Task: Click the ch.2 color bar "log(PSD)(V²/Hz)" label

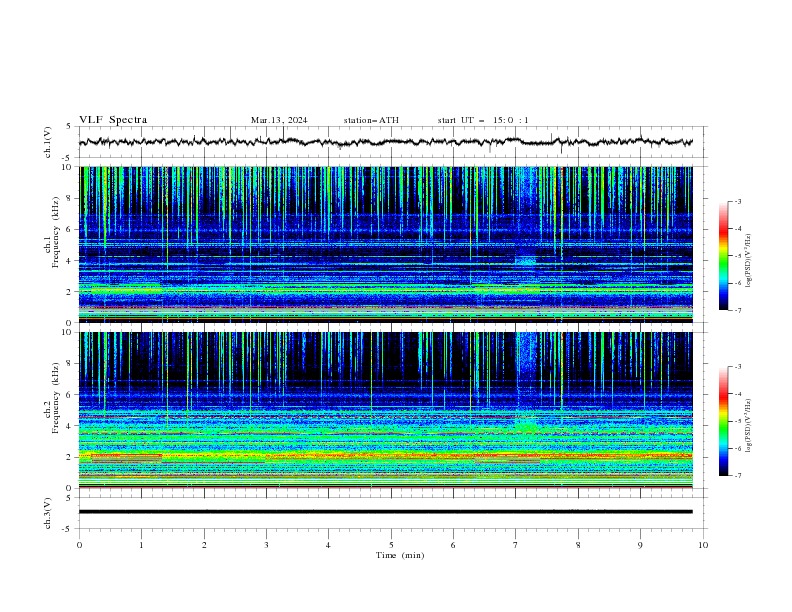Action: point(749,426)
